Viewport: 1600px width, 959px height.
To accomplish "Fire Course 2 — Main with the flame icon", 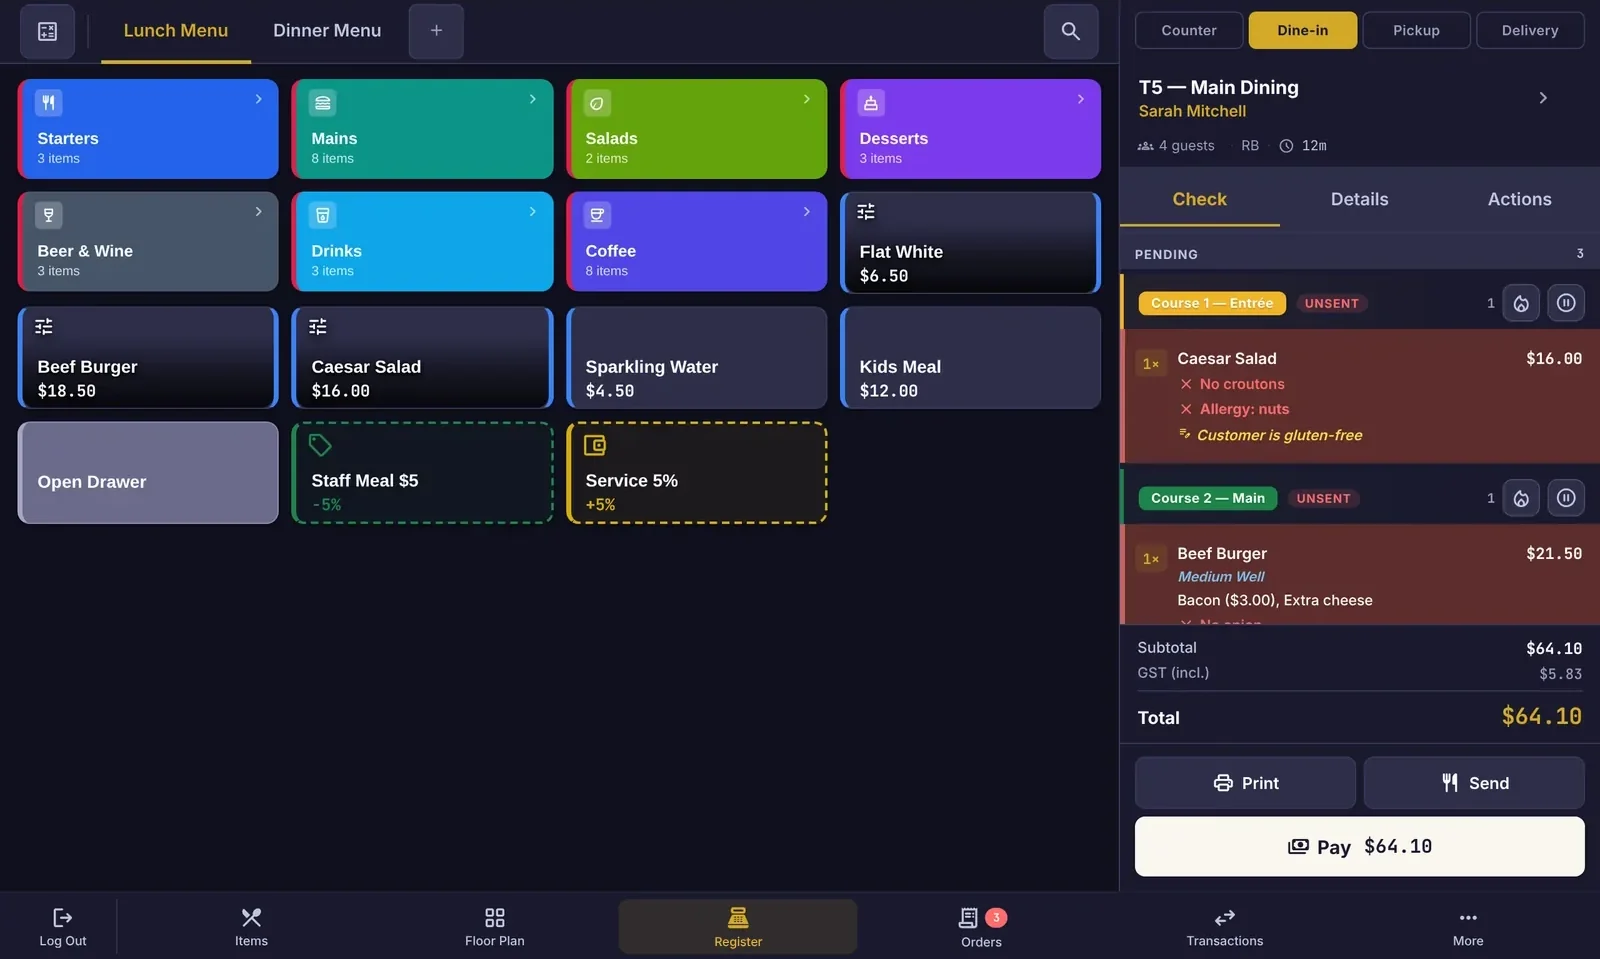I will click(1521, 498).
